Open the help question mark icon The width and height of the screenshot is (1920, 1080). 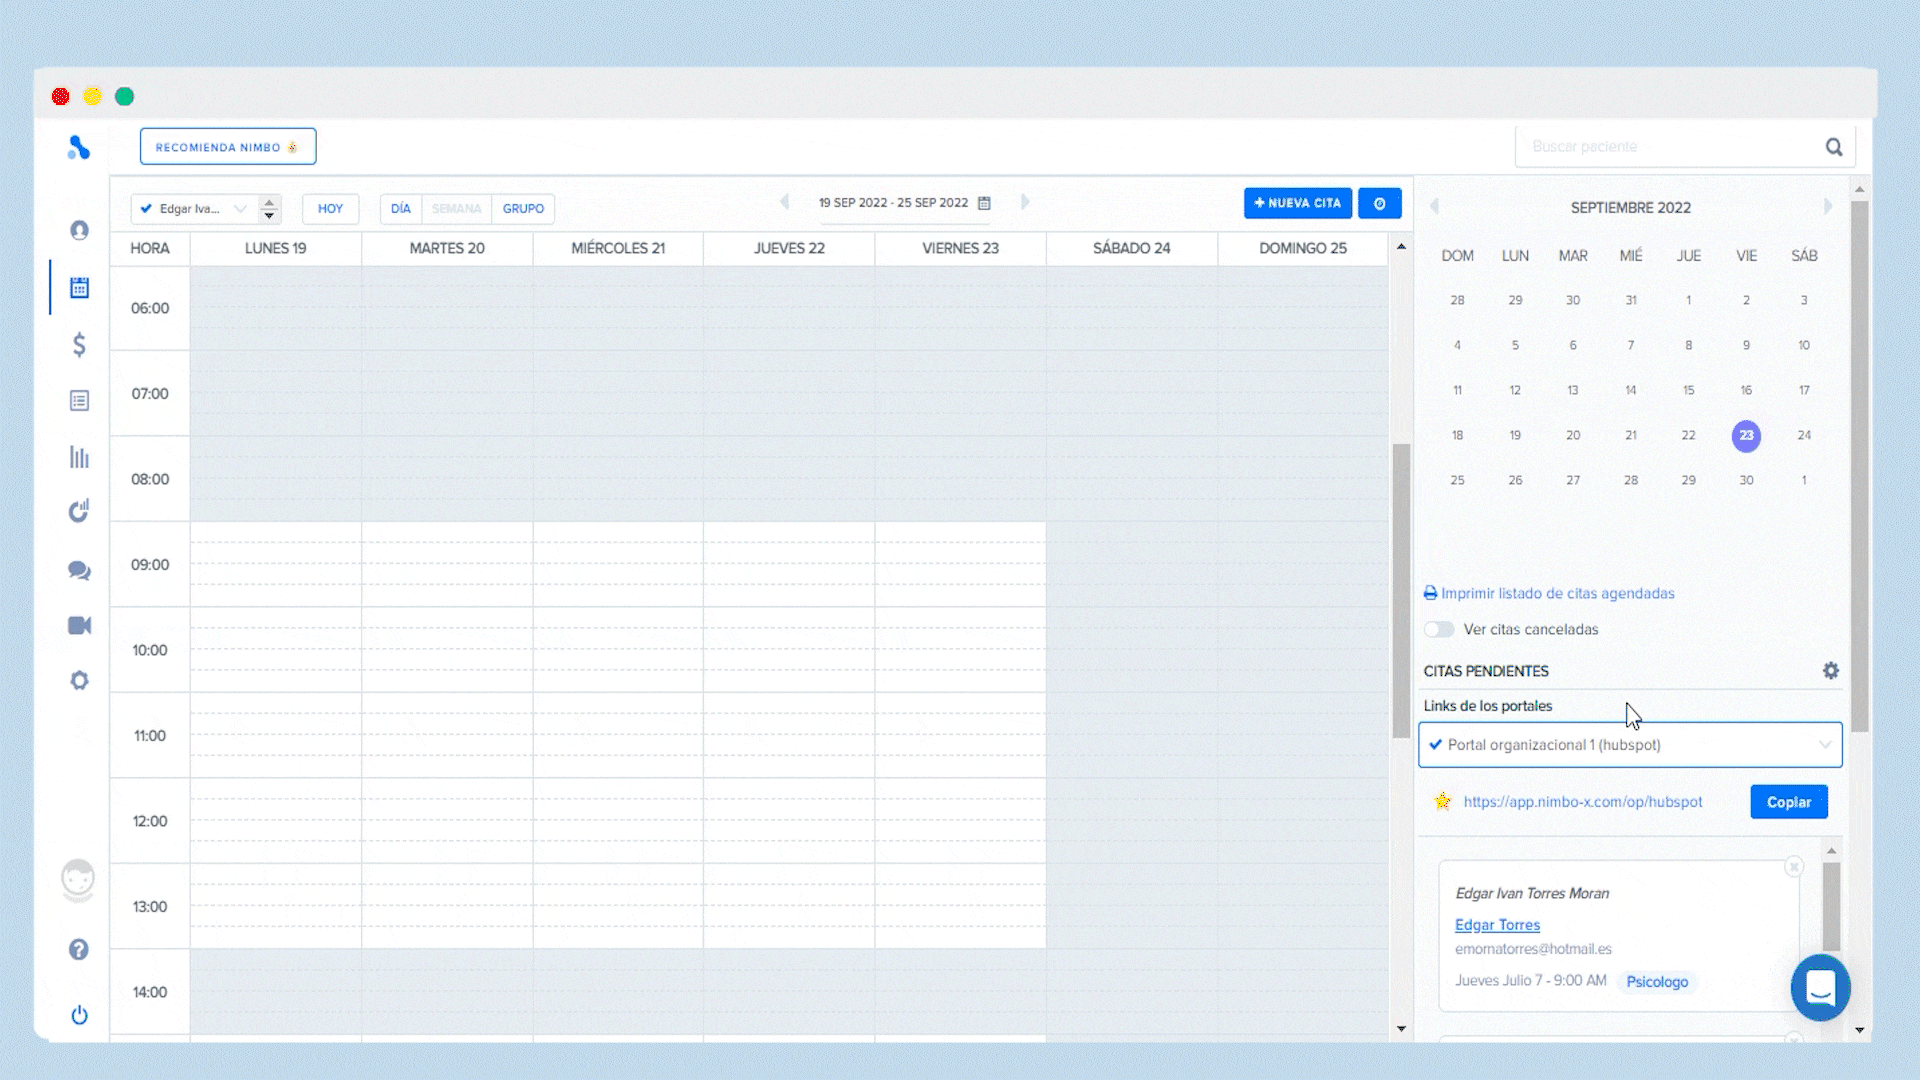point(79,950)
